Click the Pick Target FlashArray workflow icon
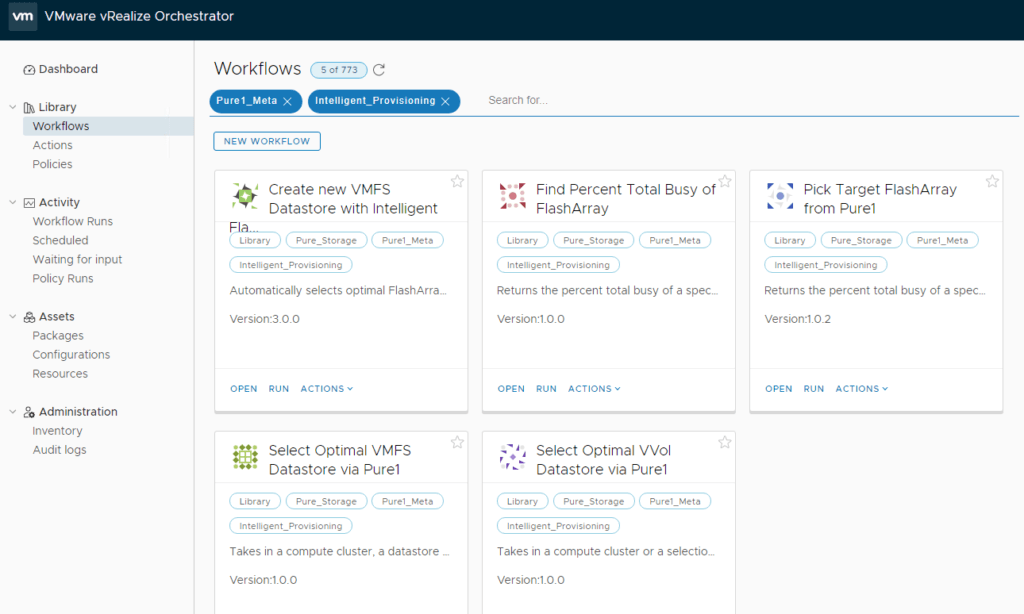Screen dimensions: 1024x614 (780, 196)
